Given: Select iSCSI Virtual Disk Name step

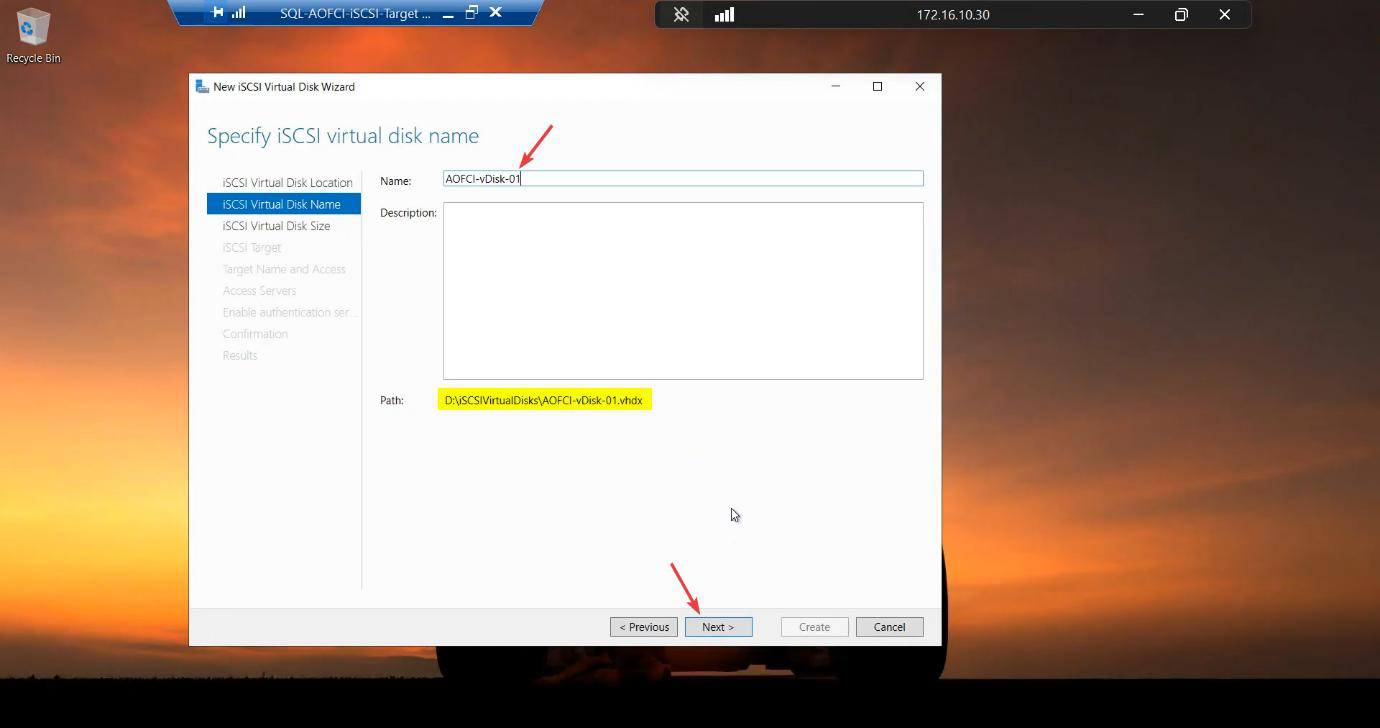Looking at the screenshot, I should click(284, 204).
